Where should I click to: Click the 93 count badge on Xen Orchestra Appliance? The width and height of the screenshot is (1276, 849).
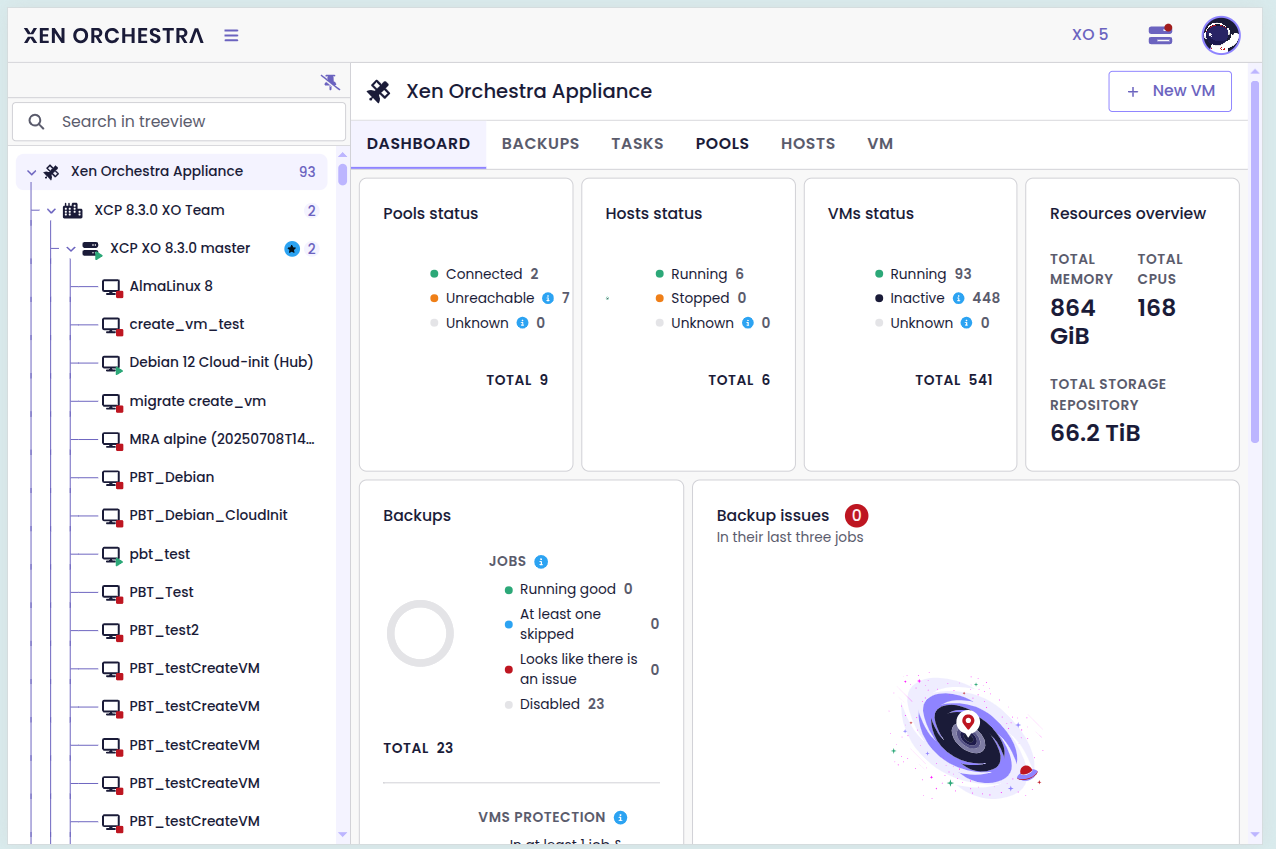click(307, 172)
